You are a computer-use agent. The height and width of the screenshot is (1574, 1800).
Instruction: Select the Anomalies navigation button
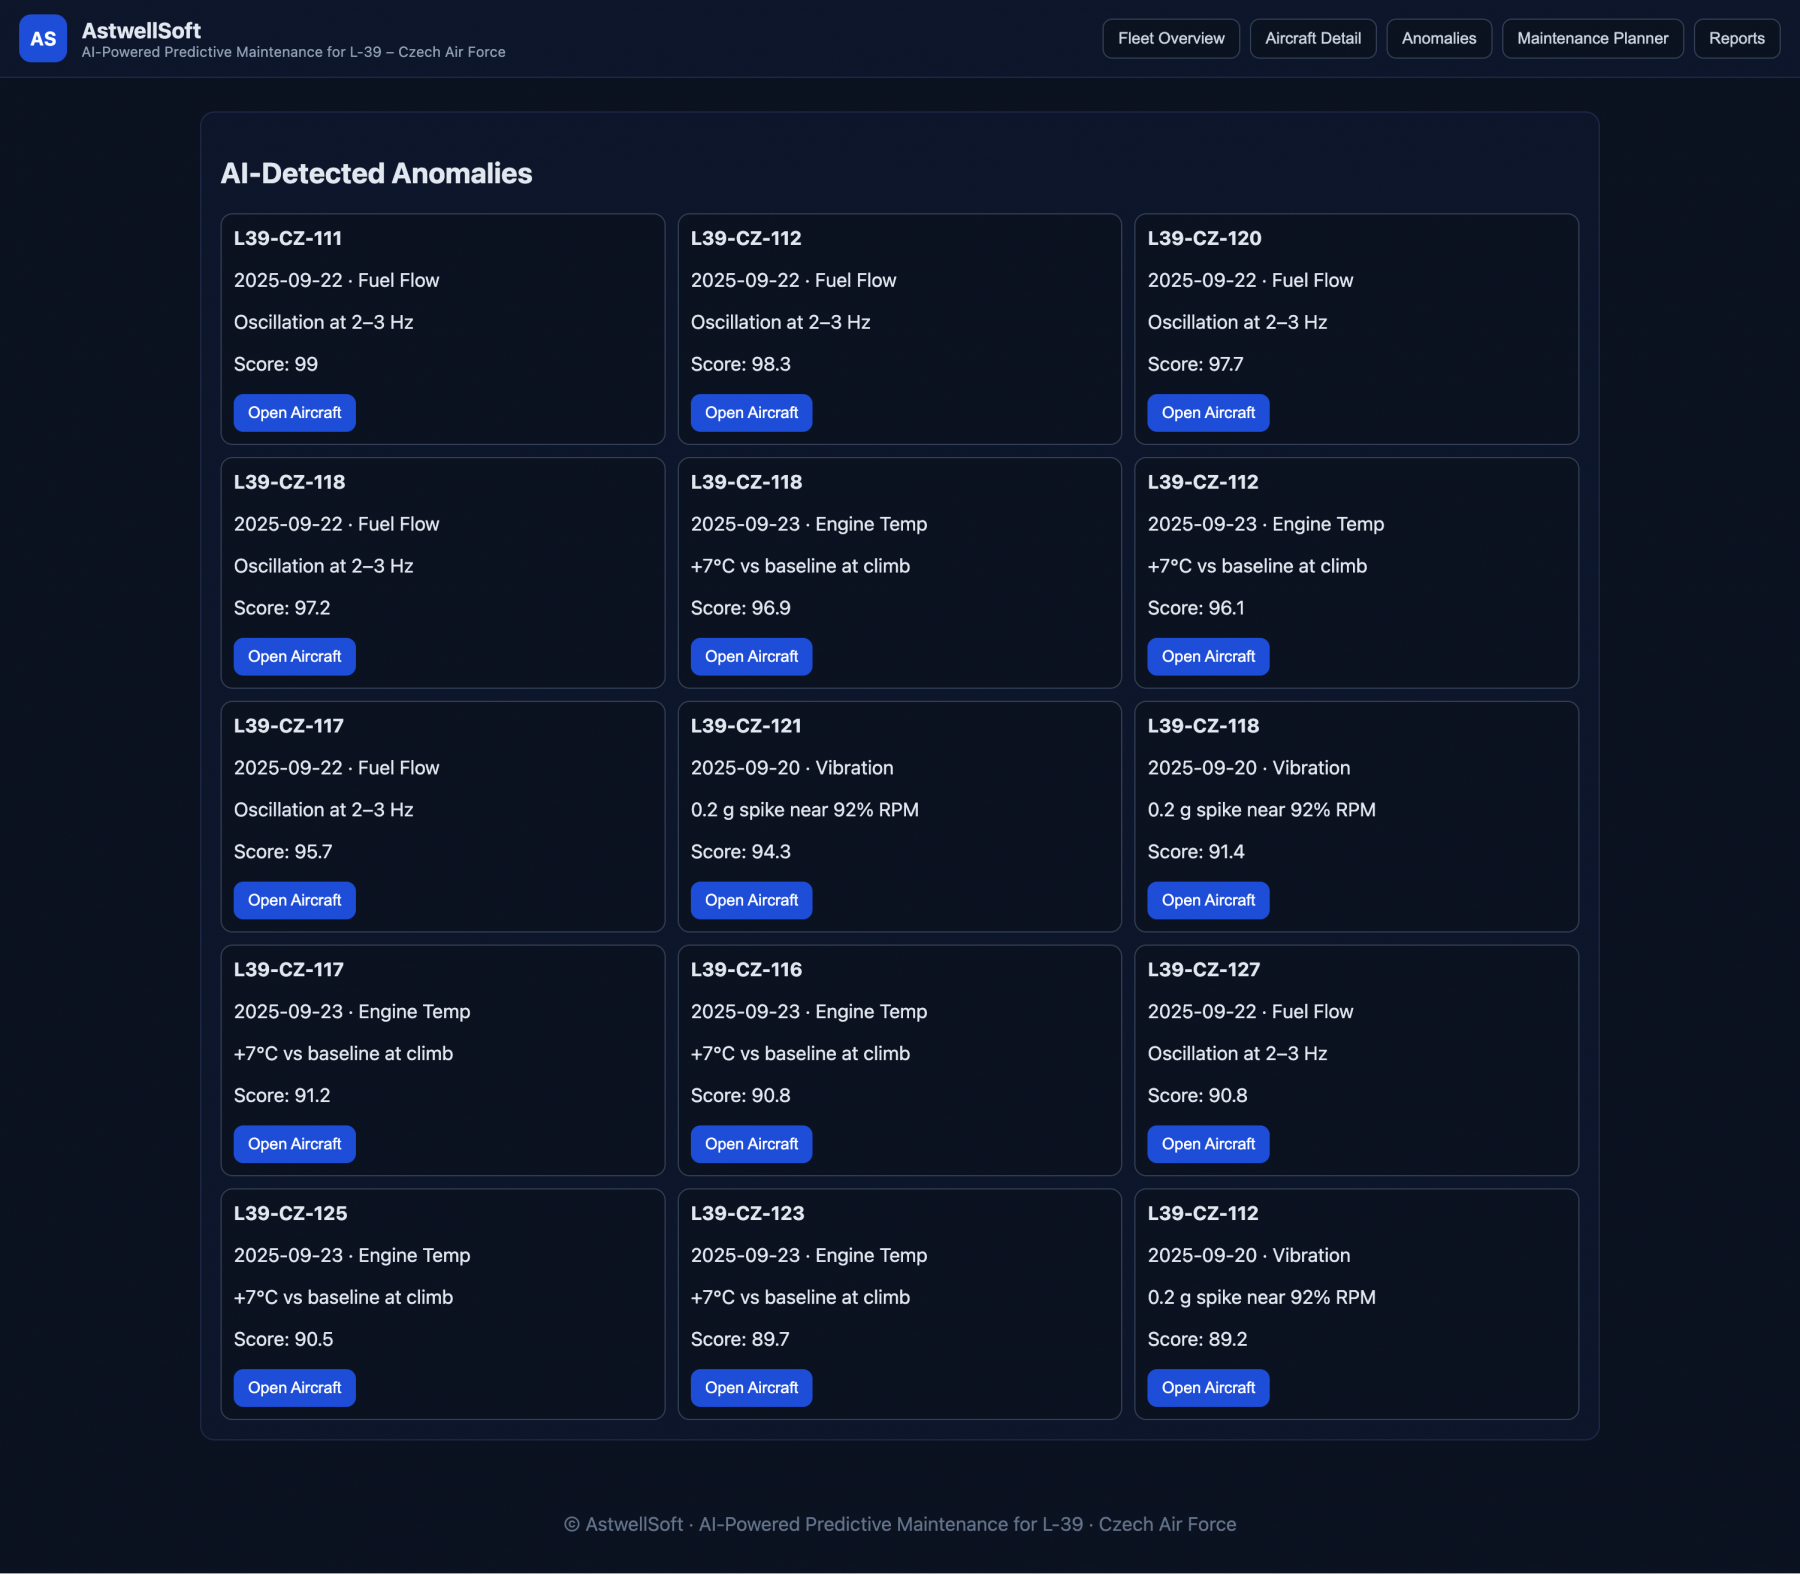(1438, 39)
